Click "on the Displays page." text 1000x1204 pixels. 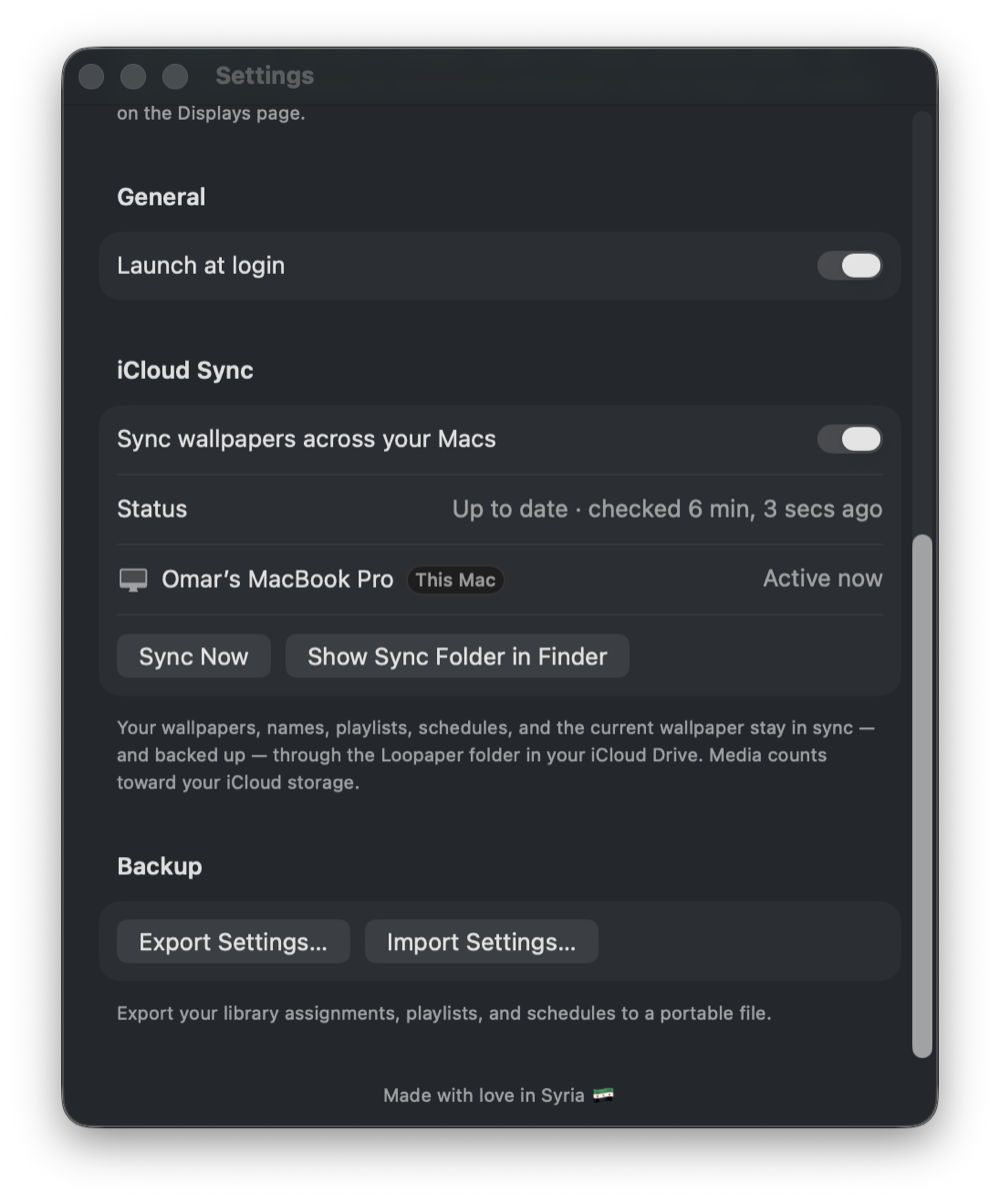pyautogui.click(x=211, y=113)
